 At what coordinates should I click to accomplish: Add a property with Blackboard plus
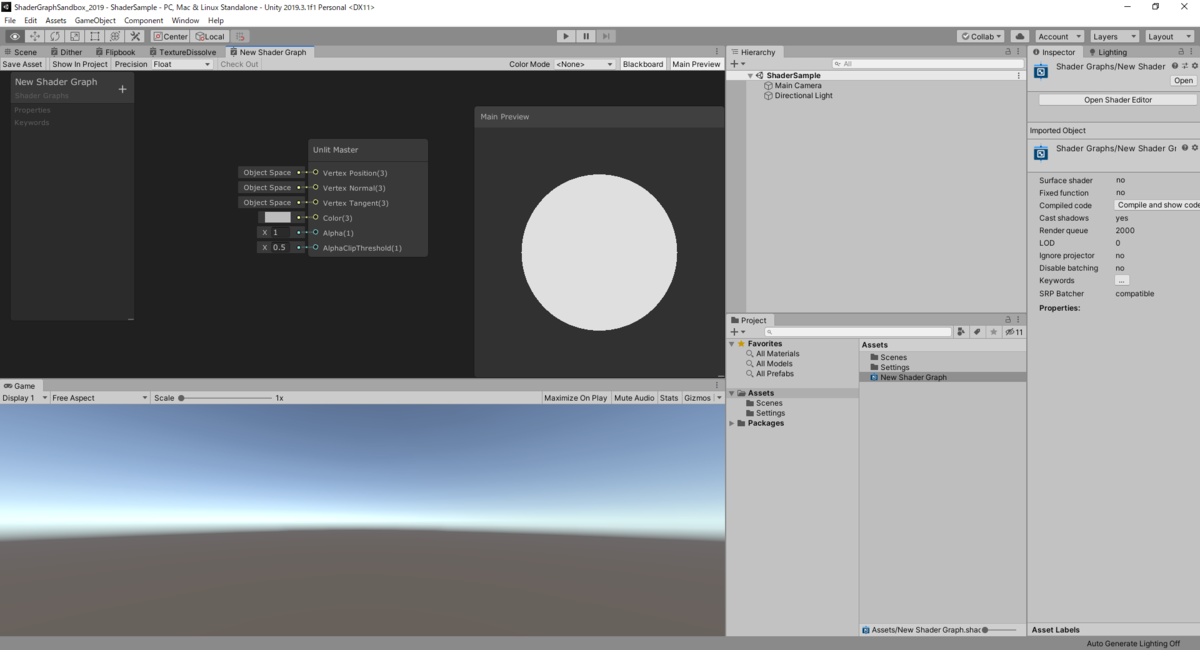tap(123, 89)
